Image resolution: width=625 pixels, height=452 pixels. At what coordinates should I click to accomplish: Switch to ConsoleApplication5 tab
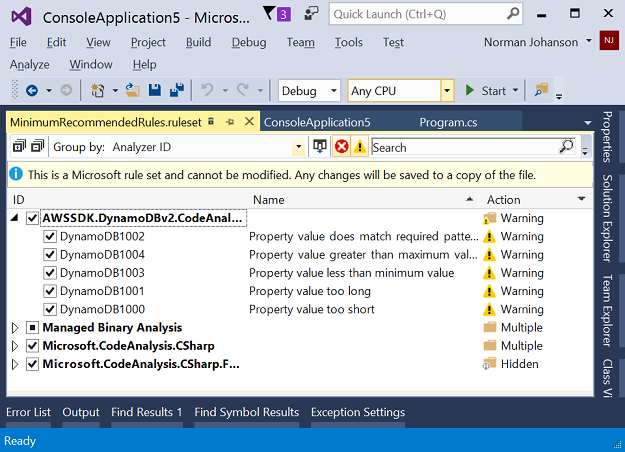(x=317, y=122)
